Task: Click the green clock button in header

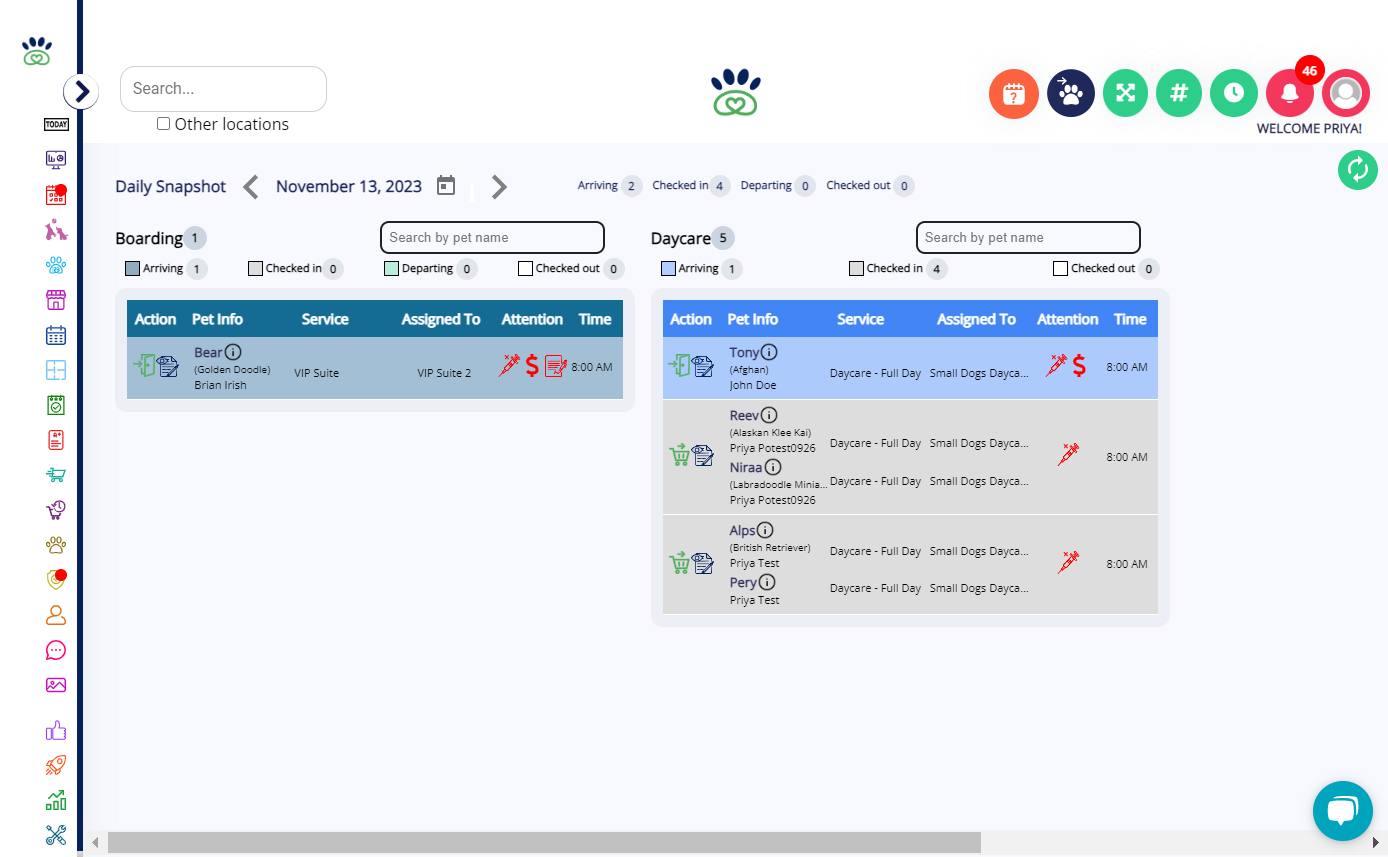Action: [x=1234, y=93]
